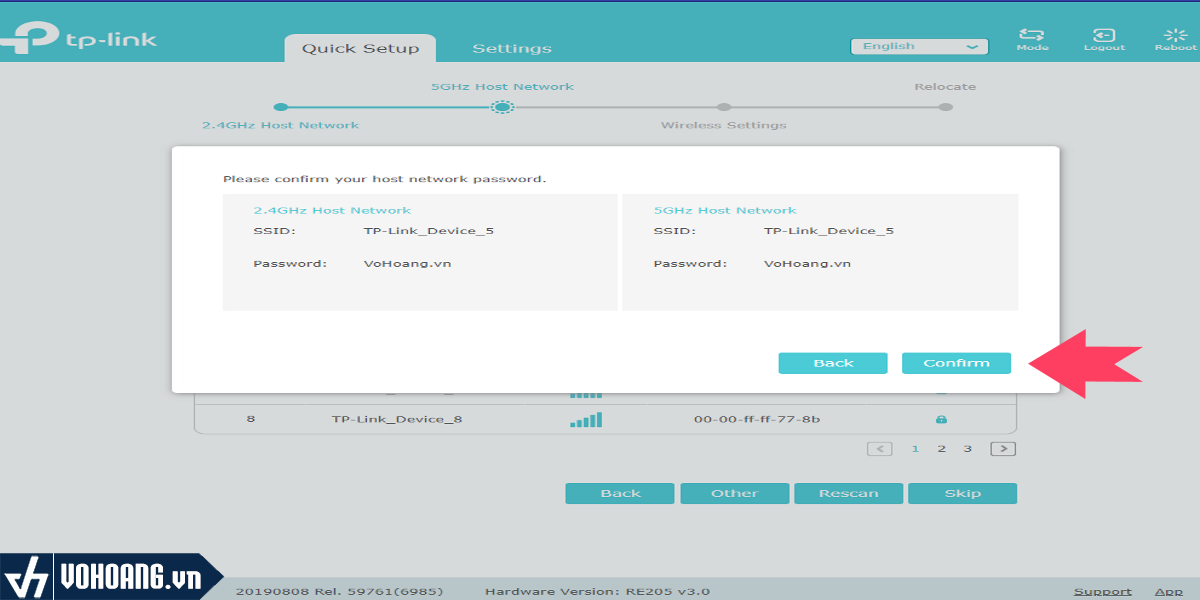The image size is (1200, 600).
Task: Click the Rescan button
Action: 849,493
